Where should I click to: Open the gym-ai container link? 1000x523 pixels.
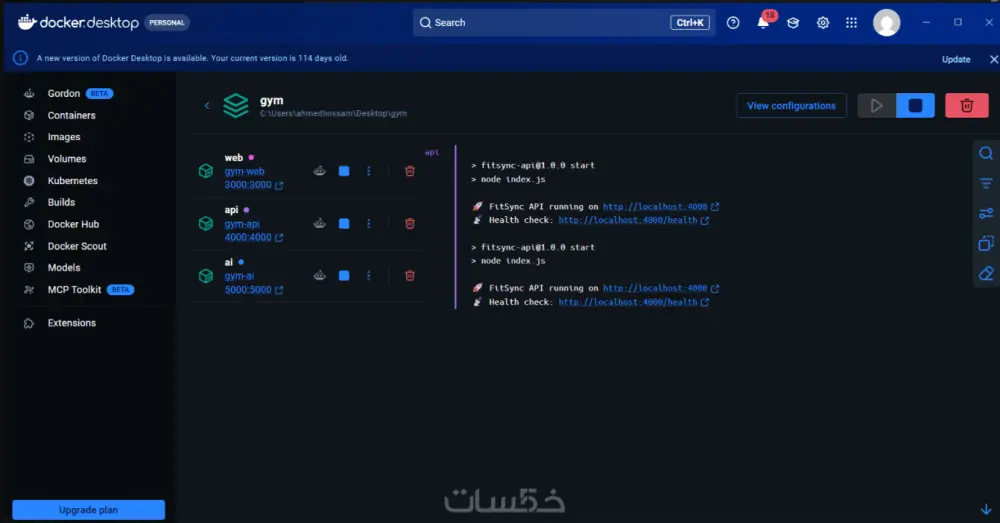coord(239,276)
